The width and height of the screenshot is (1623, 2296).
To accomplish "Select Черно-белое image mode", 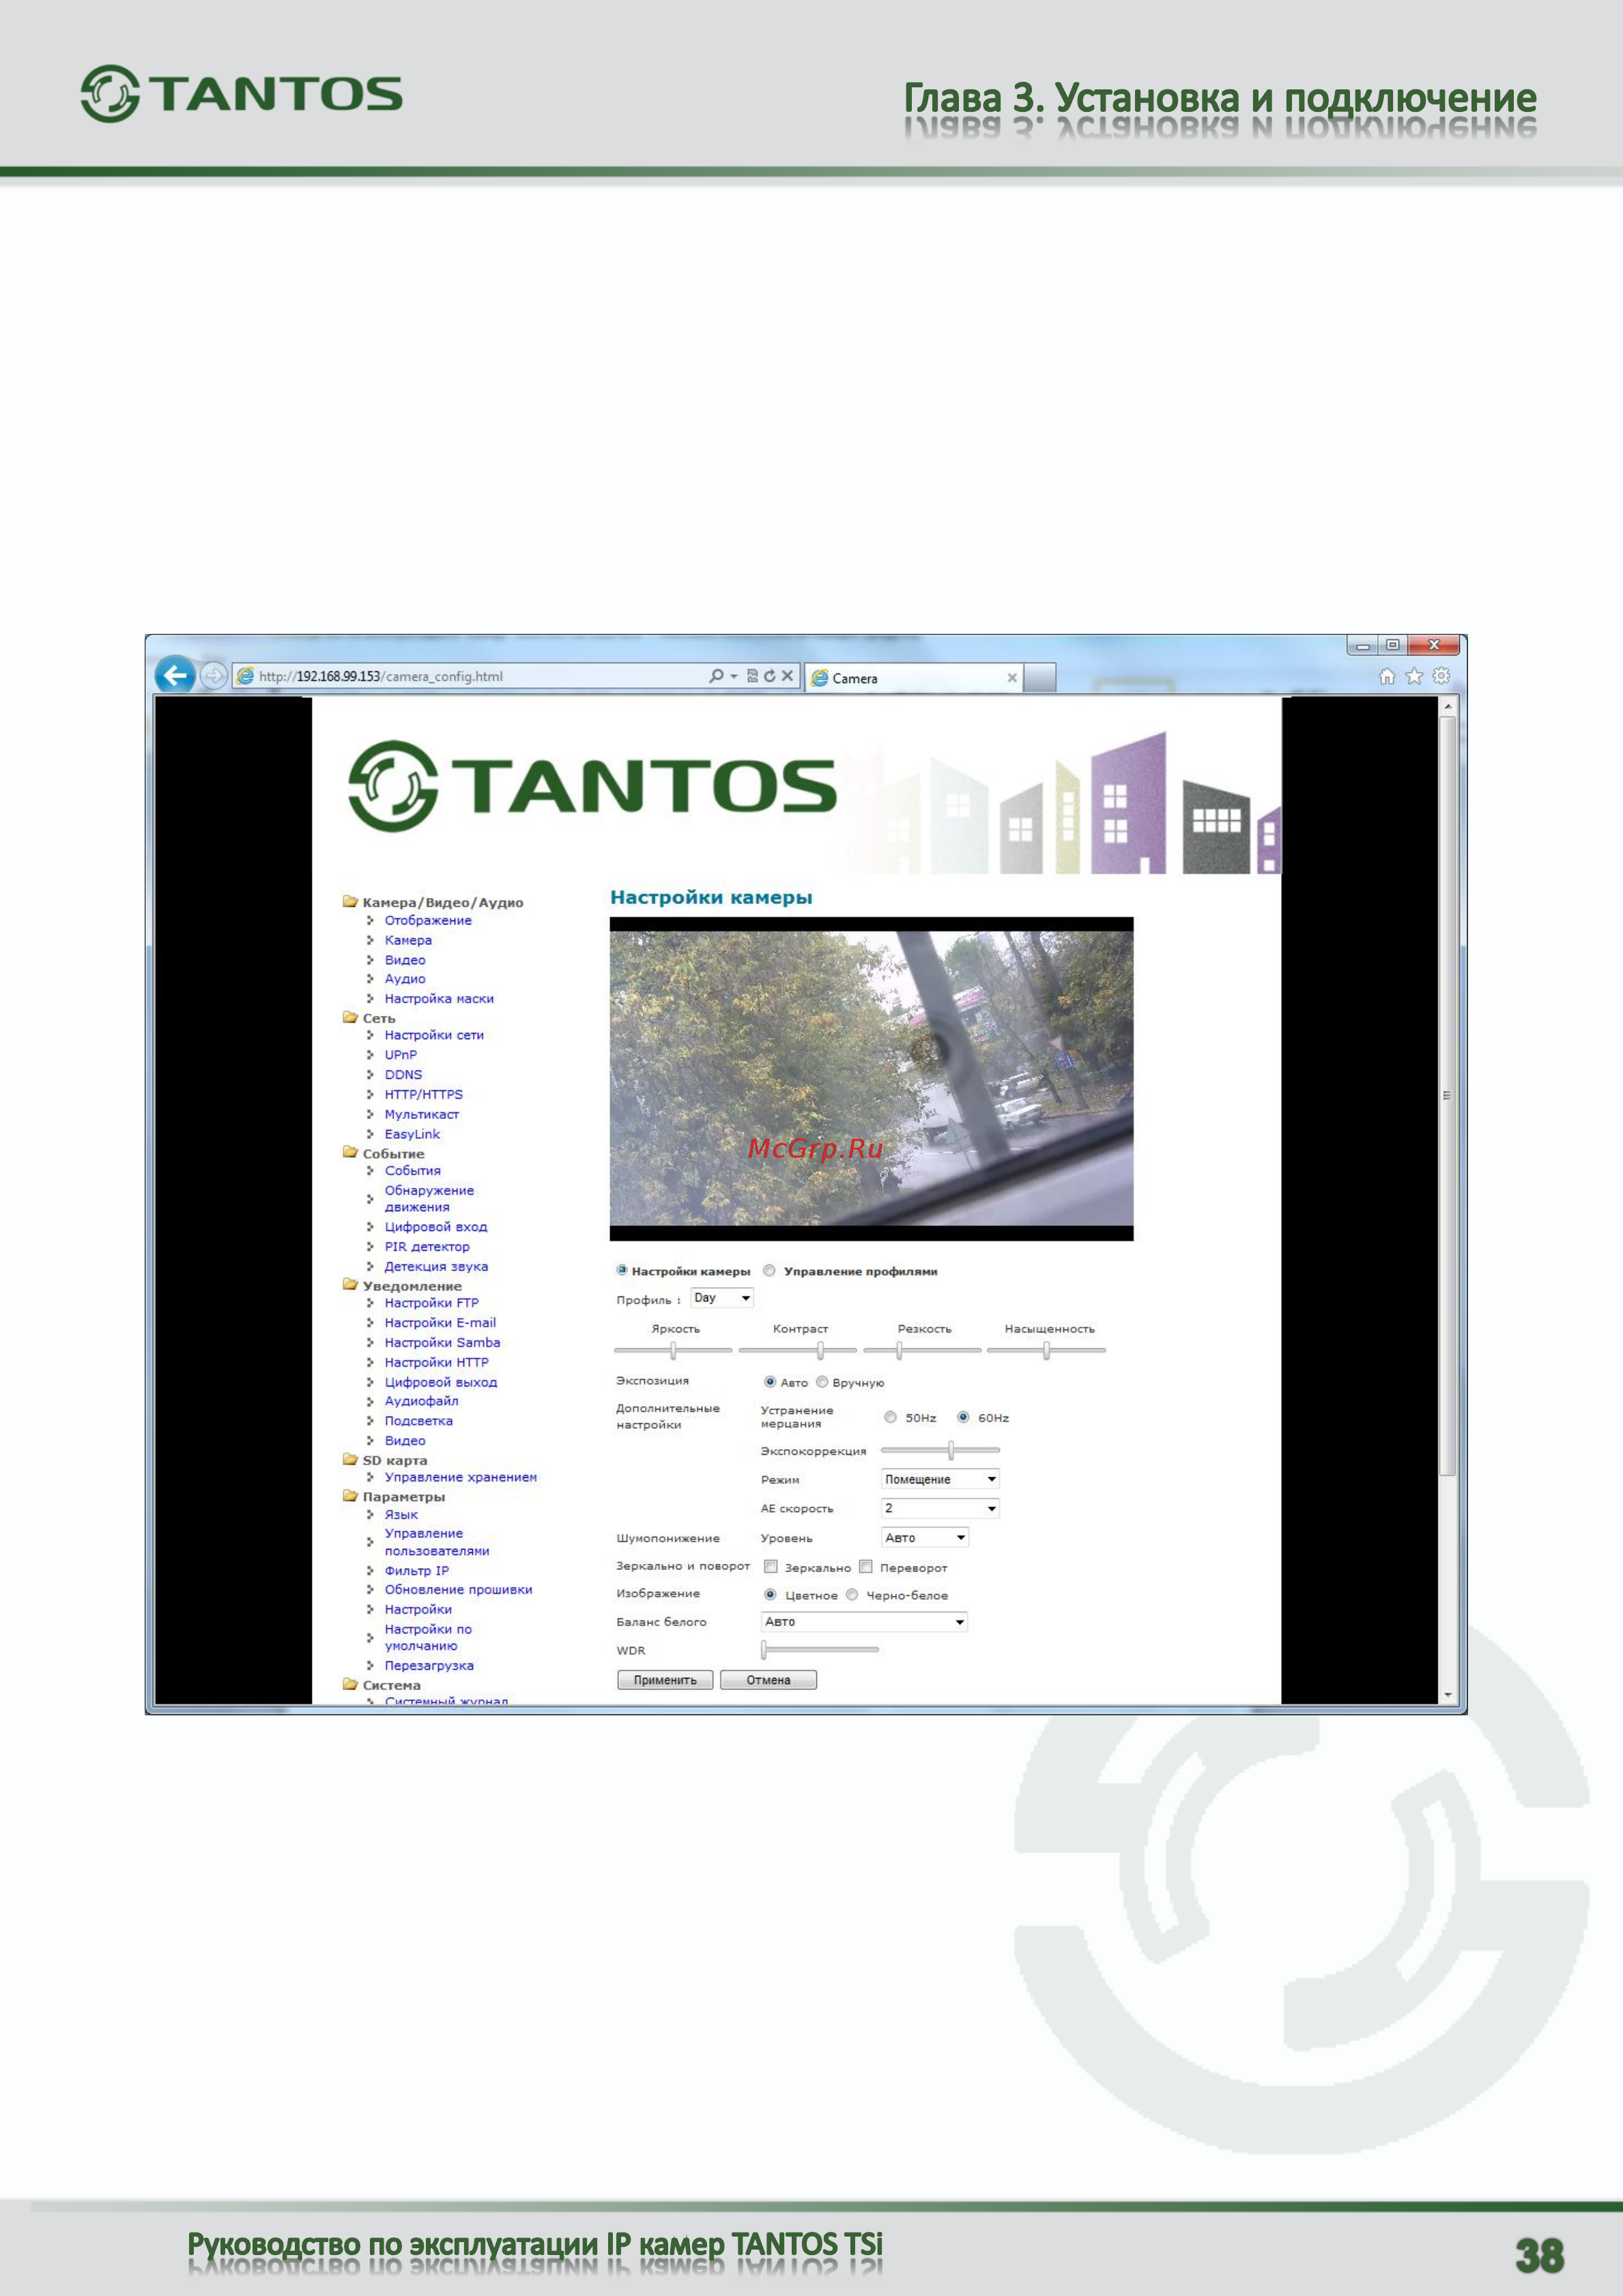I will pos(852,1595).
